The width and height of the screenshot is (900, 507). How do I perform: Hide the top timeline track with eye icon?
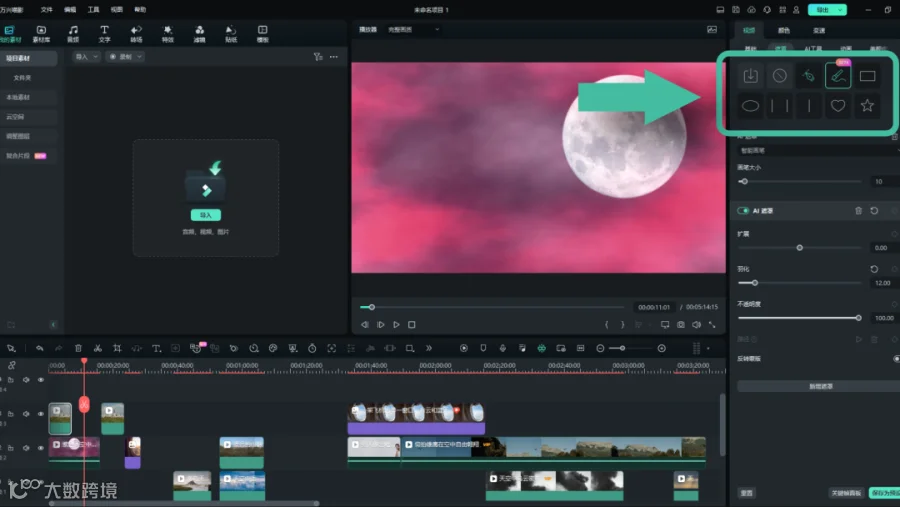(x=41, y=380)
